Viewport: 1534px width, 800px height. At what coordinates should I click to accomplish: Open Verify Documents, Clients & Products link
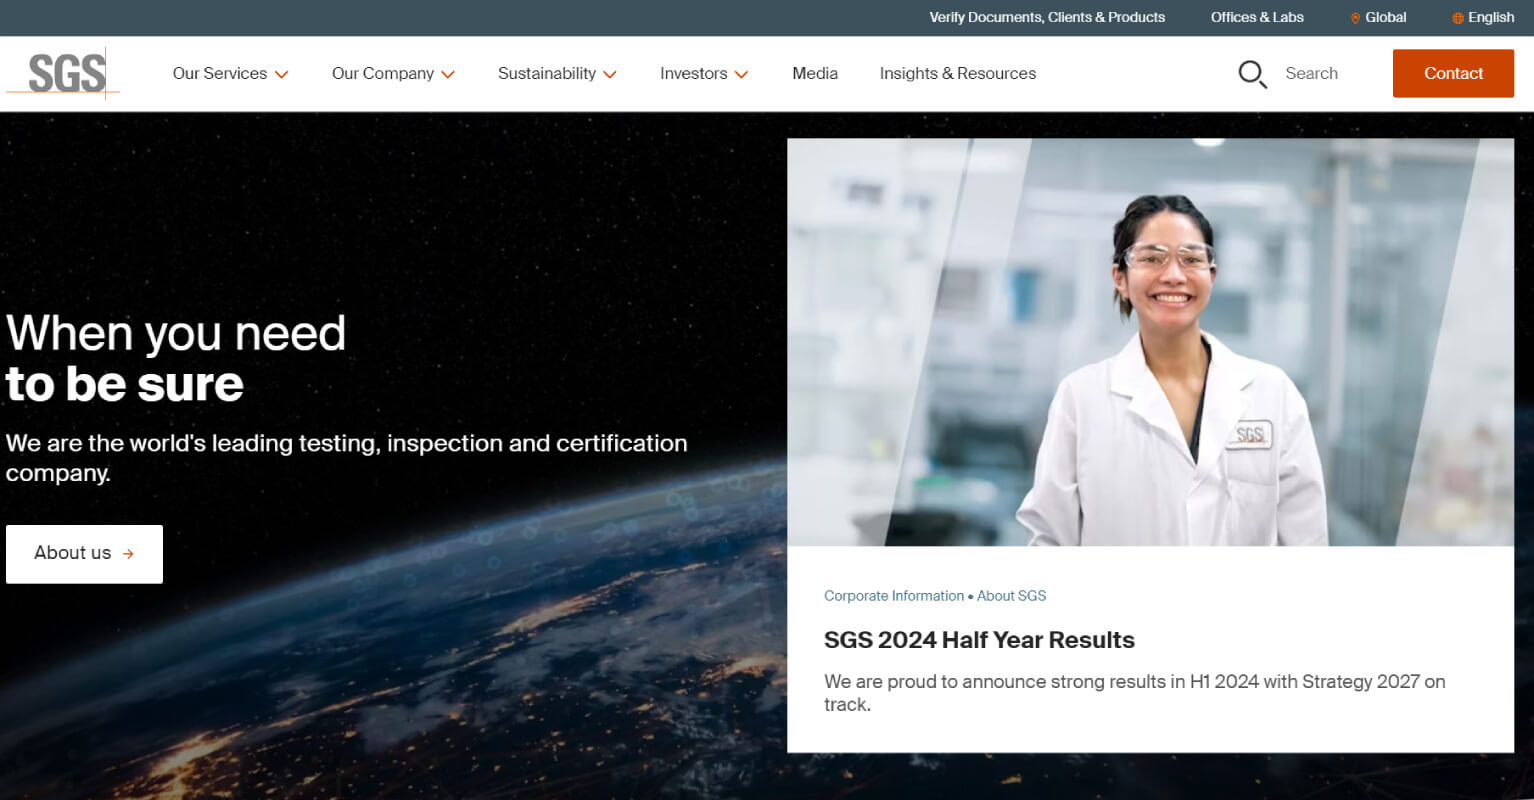[1047, 17]
